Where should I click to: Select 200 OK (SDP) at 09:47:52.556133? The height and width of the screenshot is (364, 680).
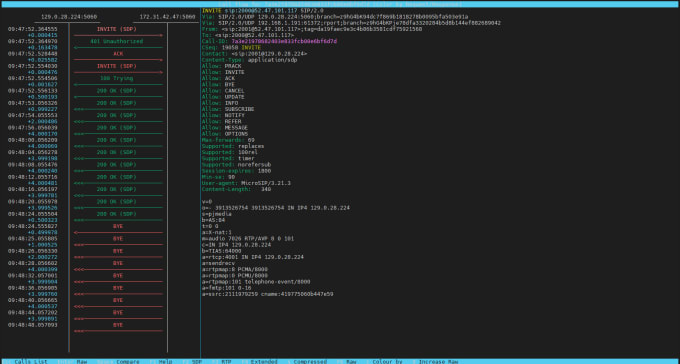(x=116, y=91)
